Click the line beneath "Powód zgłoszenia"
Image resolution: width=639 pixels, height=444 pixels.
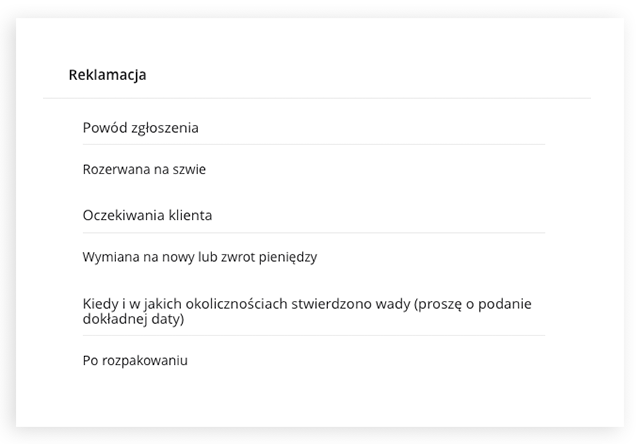tap(314, 144)
